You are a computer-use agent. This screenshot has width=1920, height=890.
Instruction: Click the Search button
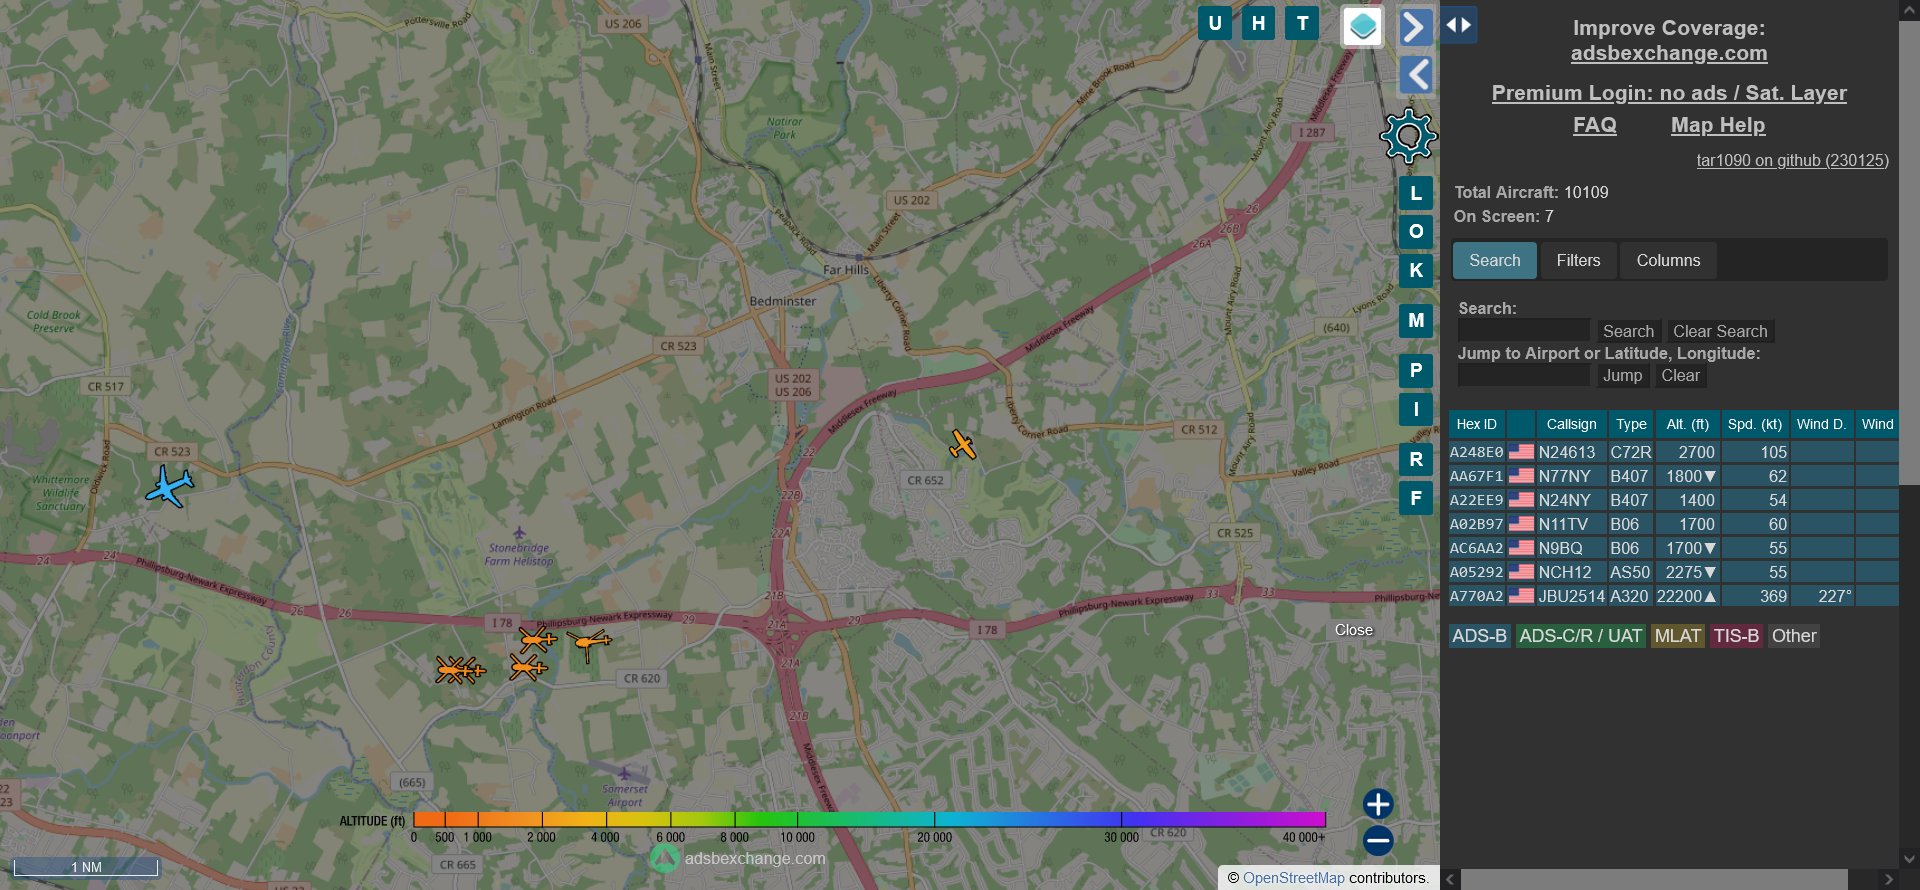1628,331
